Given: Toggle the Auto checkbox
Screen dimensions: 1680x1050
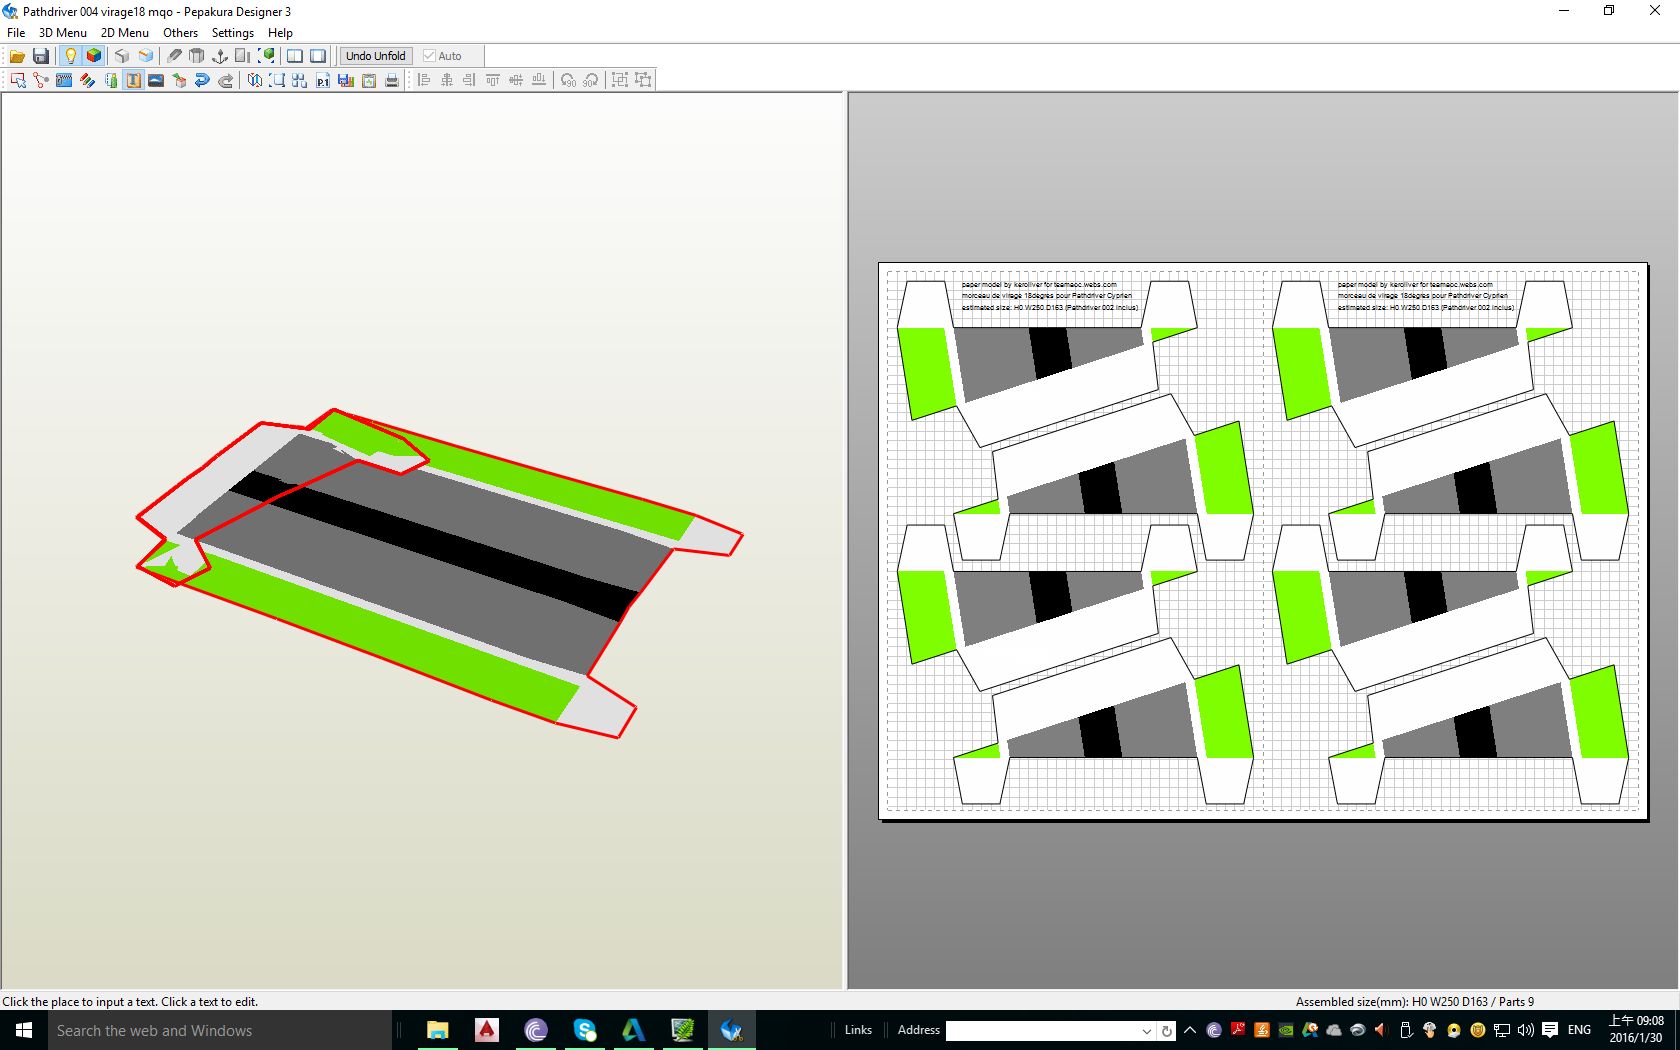Looking at the screenshot, I should click(x=430, y=56).
